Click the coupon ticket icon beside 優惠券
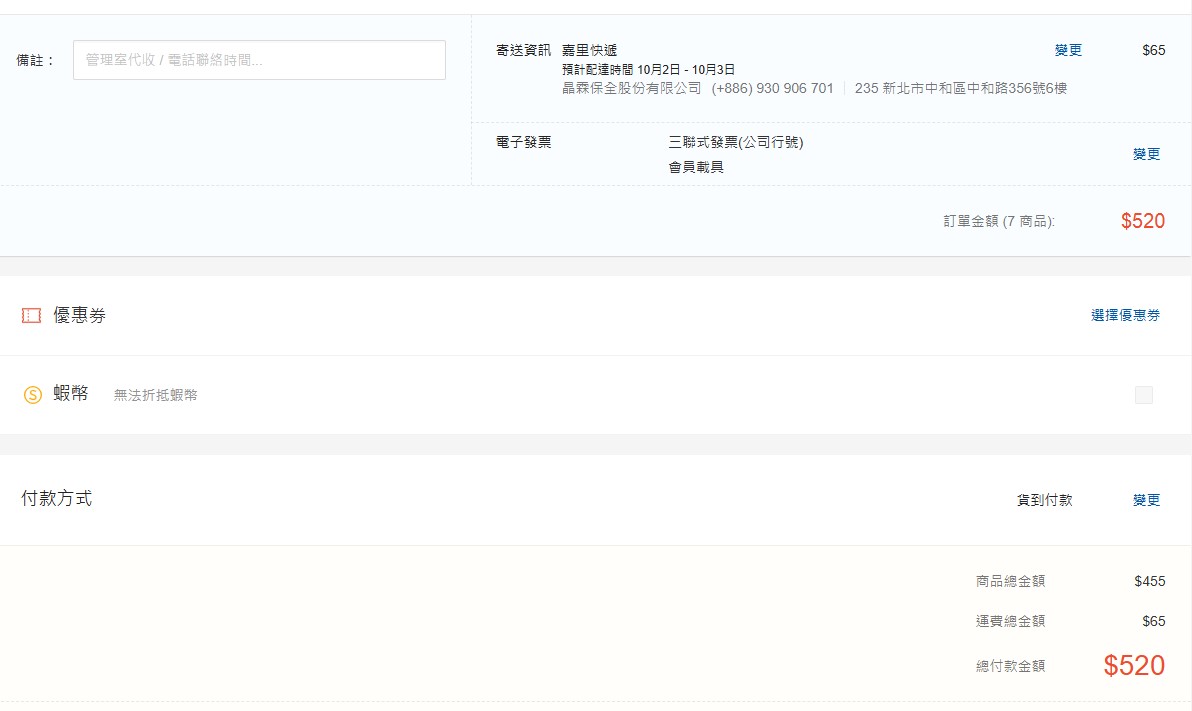 tap(31, 316)
